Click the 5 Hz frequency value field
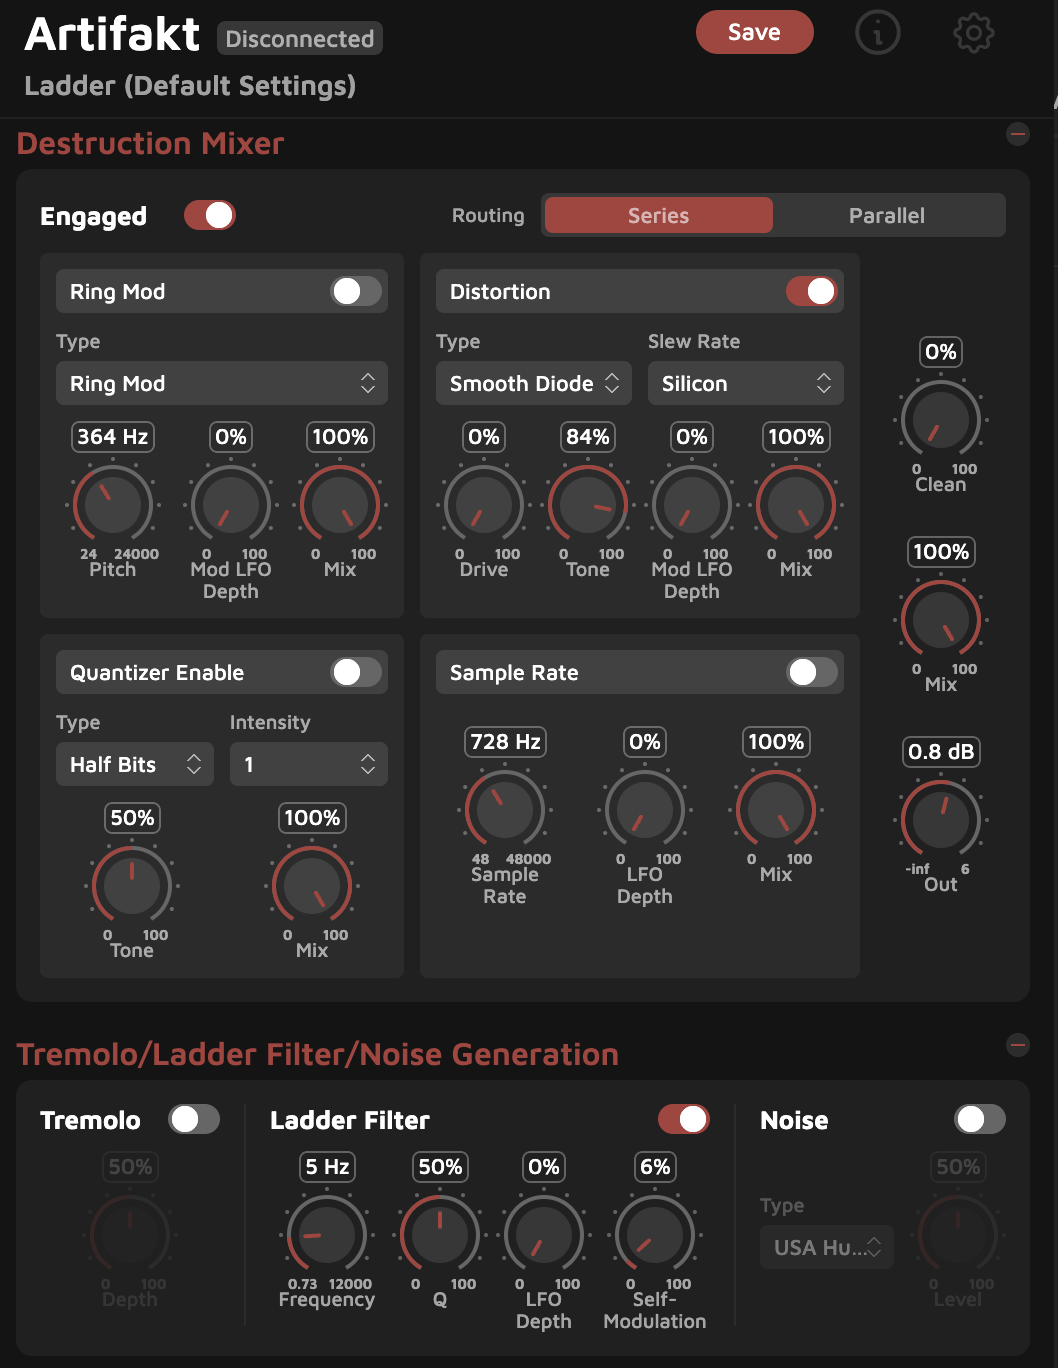1058x1368 pixels. [x=327, y=1167]
